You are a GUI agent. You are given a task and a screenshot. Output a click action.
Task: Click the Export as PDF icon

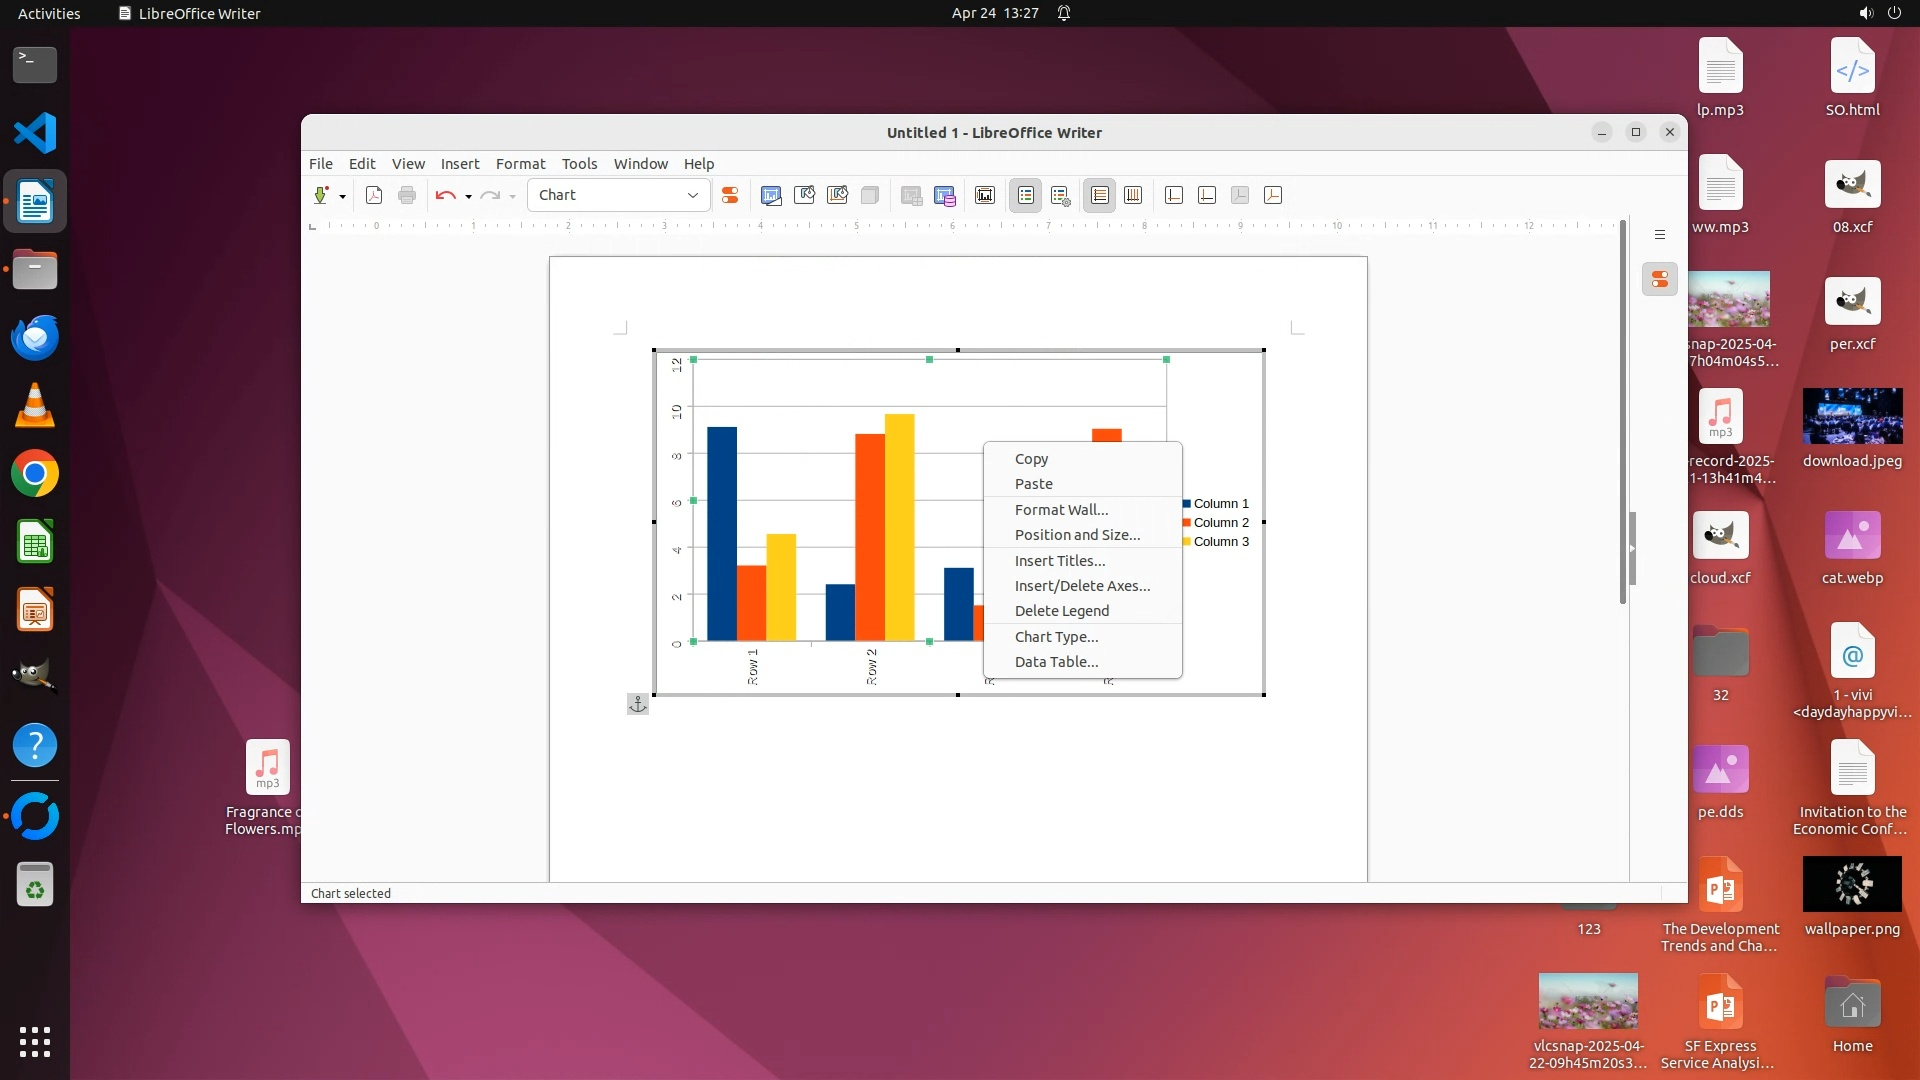pyautogui.click(x=374, y=195)
